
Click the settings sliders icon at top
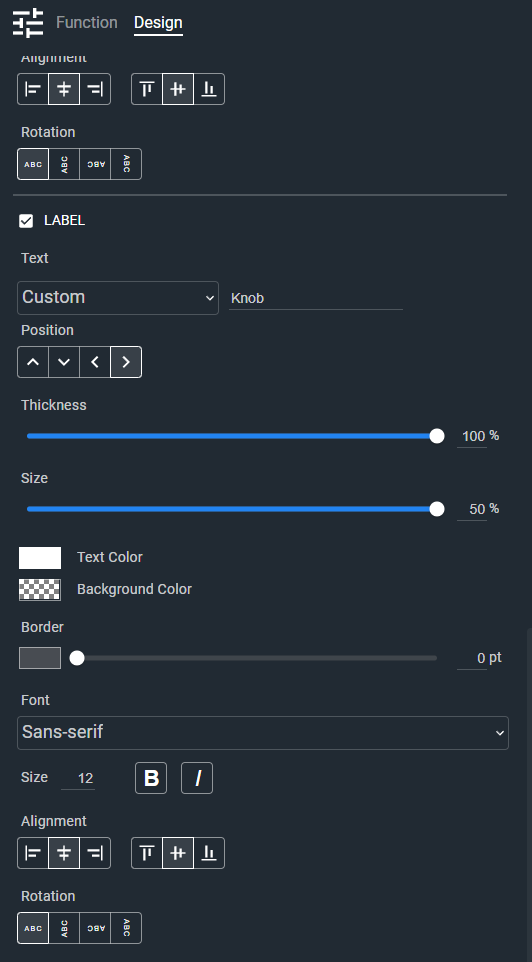28,23
